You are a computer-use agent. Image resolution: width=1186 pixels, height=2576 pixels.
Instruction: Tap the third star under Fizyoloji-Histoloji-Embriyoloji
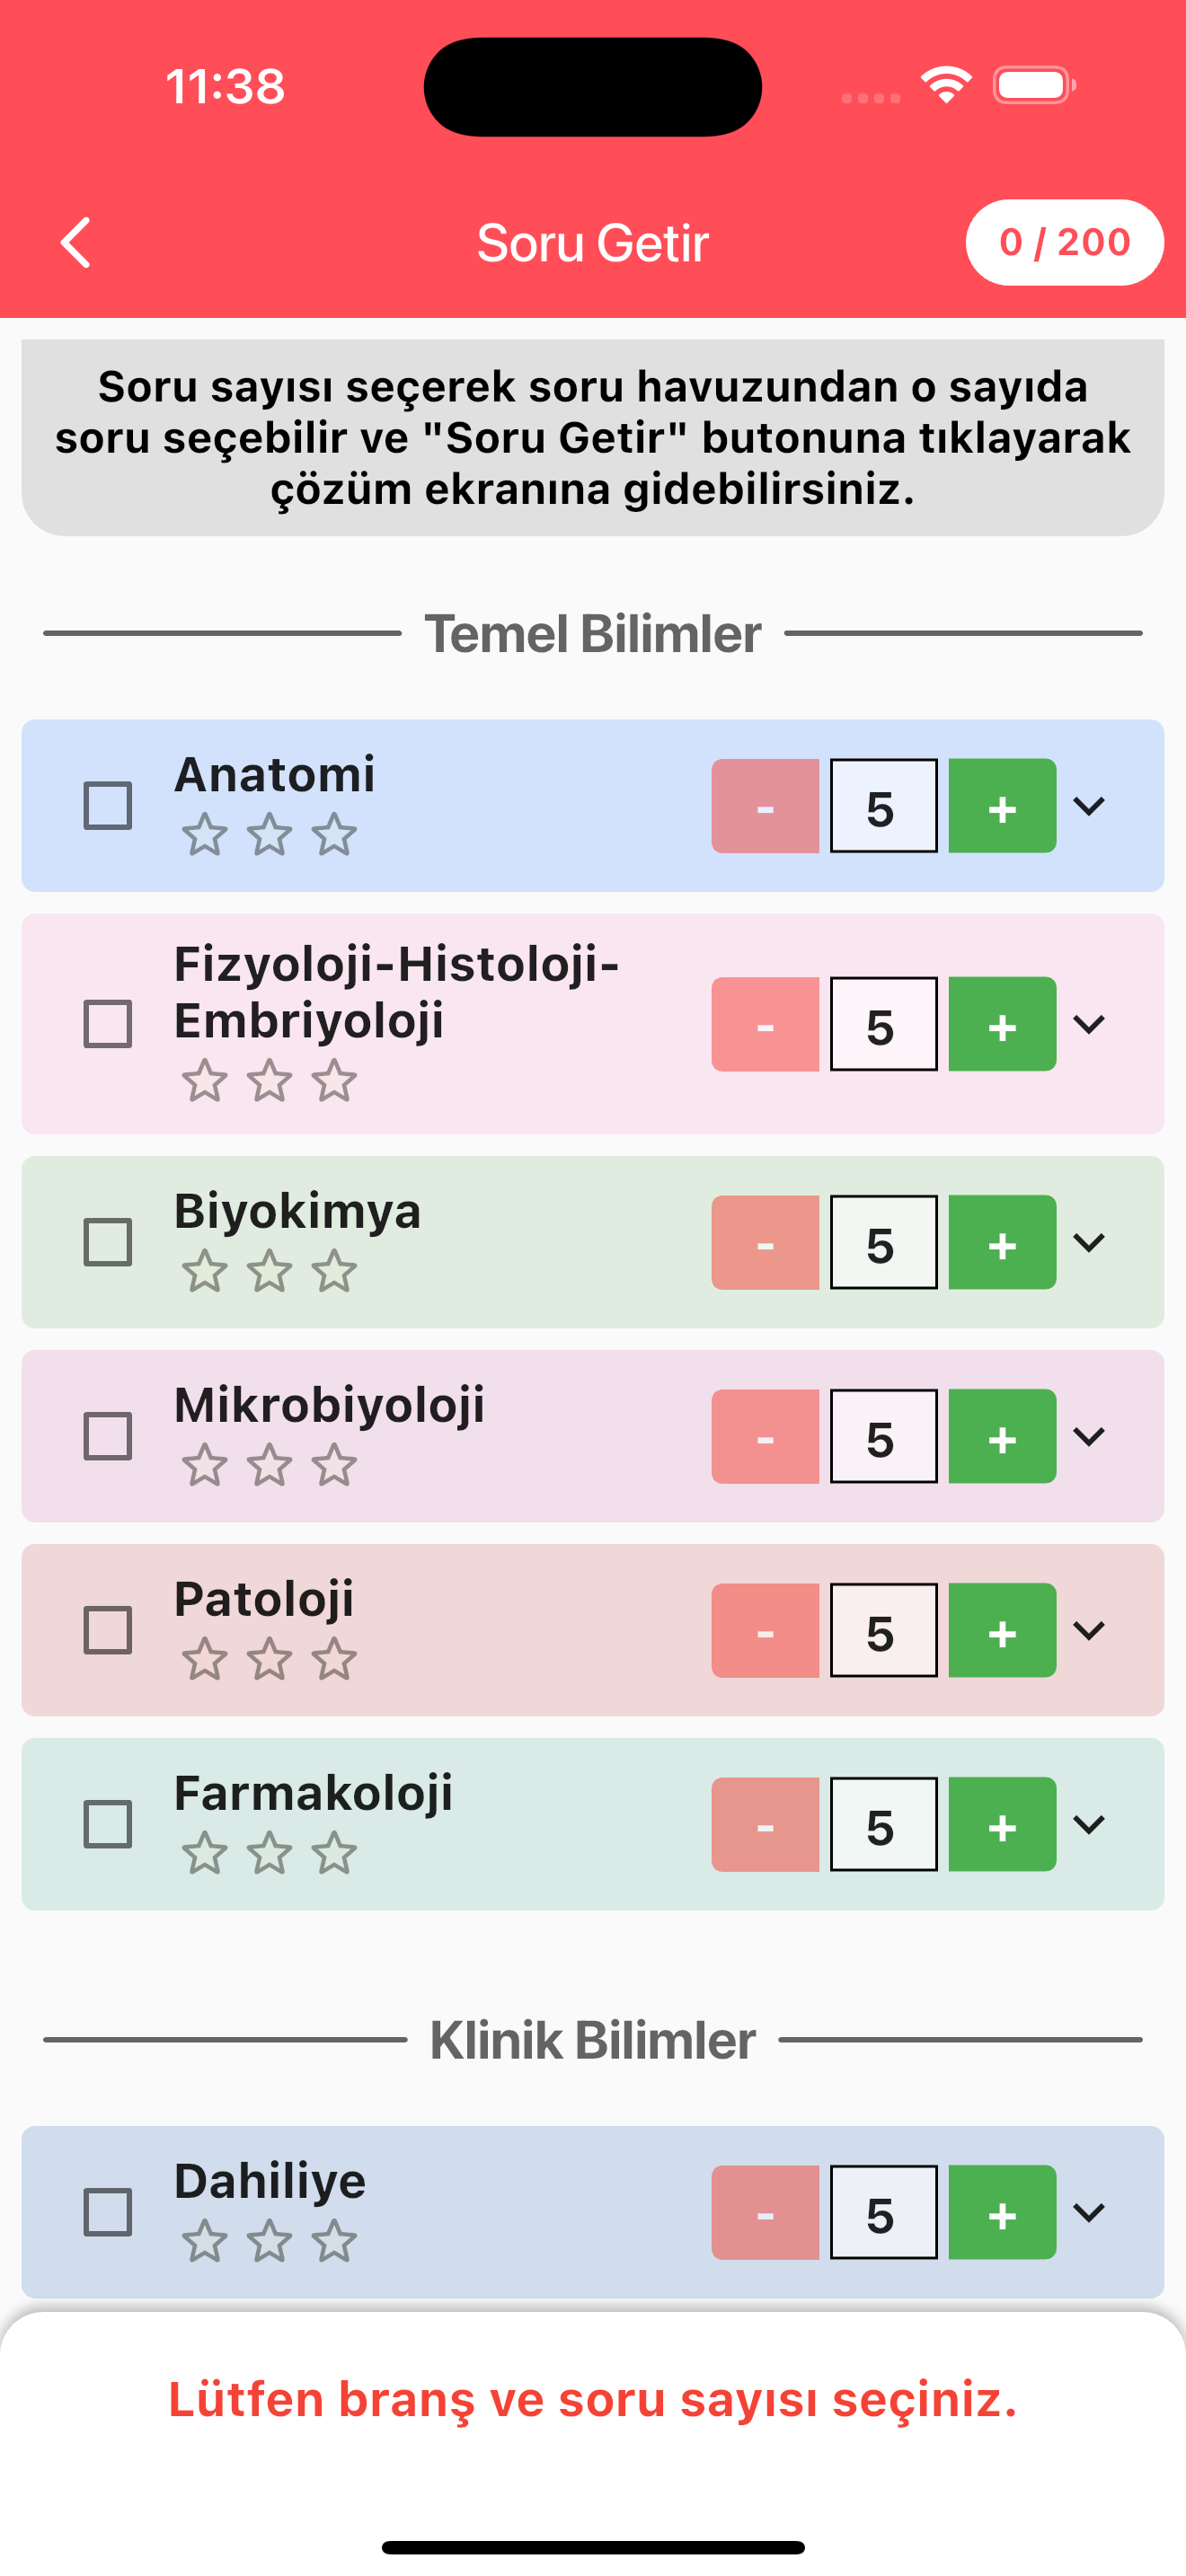pyautogui.click(x=334, y=1081)
